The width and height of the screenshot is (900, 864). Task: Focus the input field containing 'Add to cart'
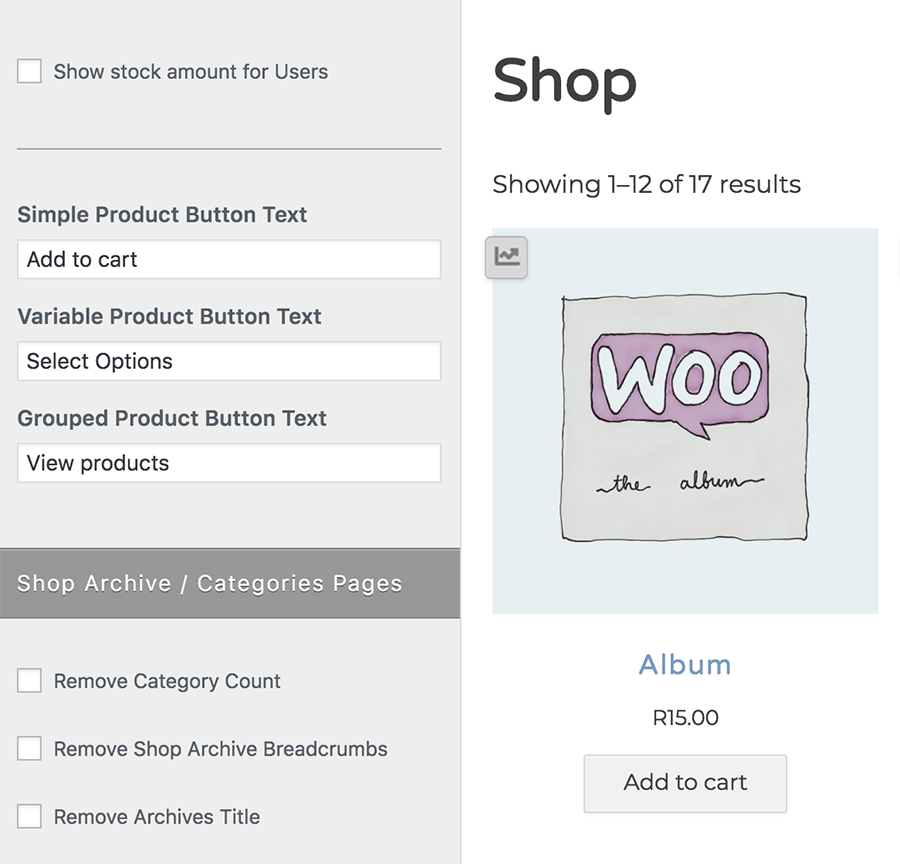[229, 259]
